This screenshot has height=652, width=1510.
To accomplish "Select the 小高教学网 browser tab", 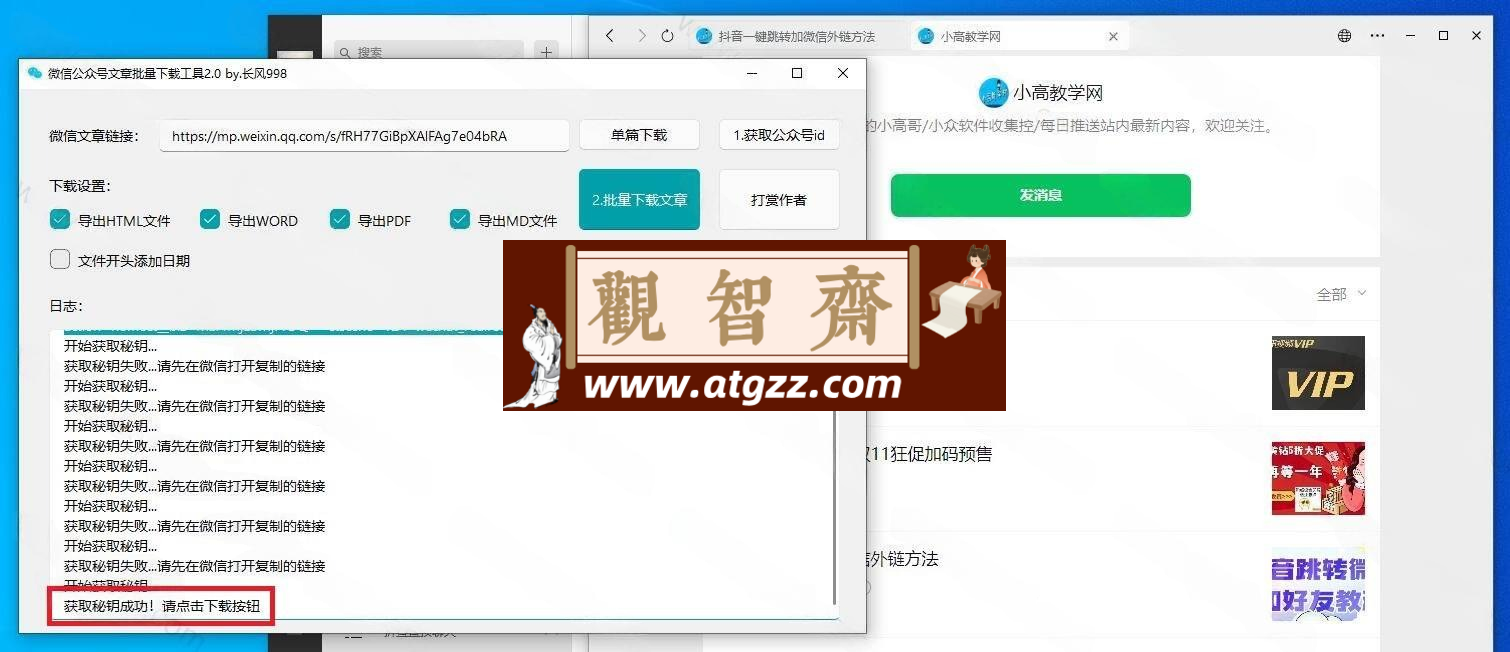I will [x=1018, y=37].
